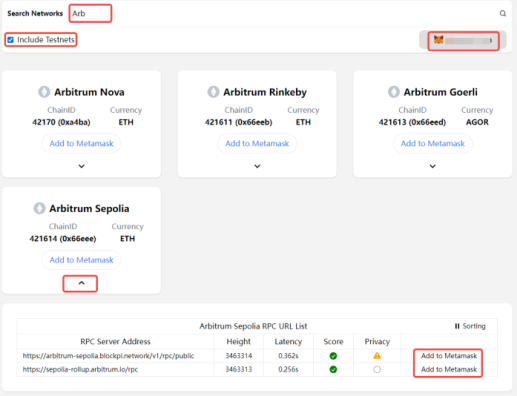Click the Latency column header
Screen dimensions: 517x396
[288, 342]
